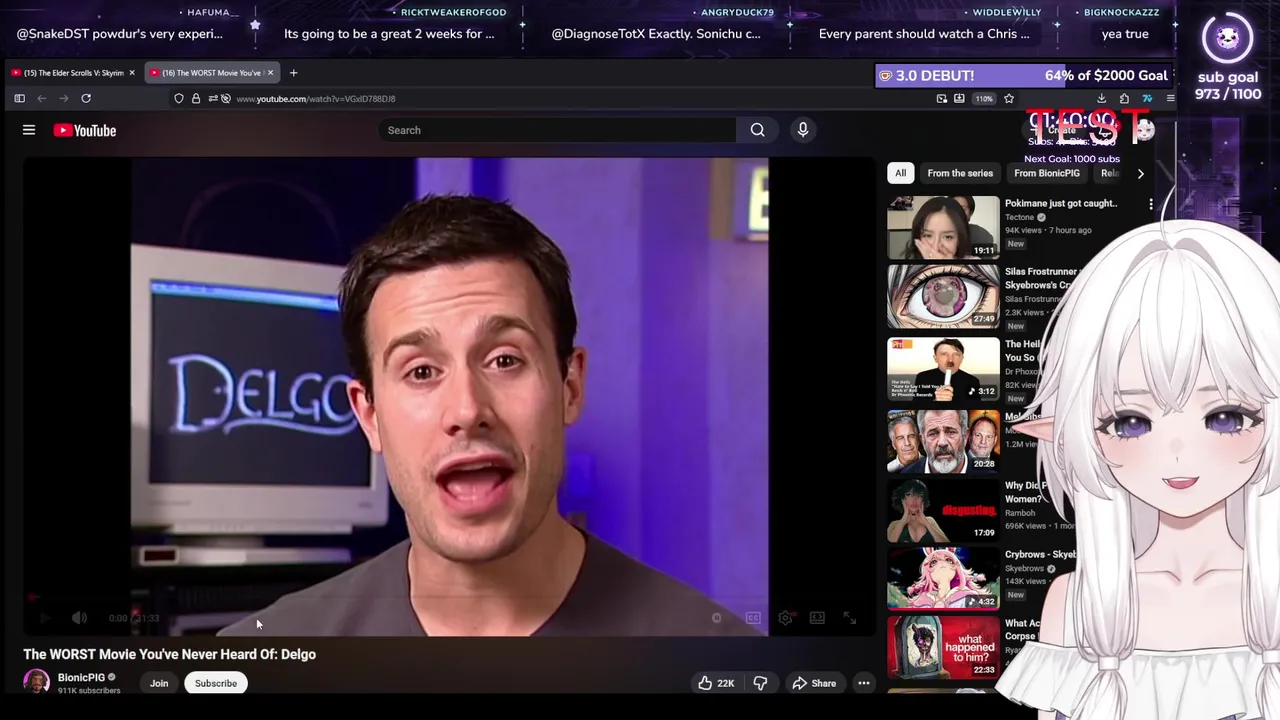Share the video using Share button
Image resolution: width=1280 pixels, height=720 pixels.
[x=814, y=683]
